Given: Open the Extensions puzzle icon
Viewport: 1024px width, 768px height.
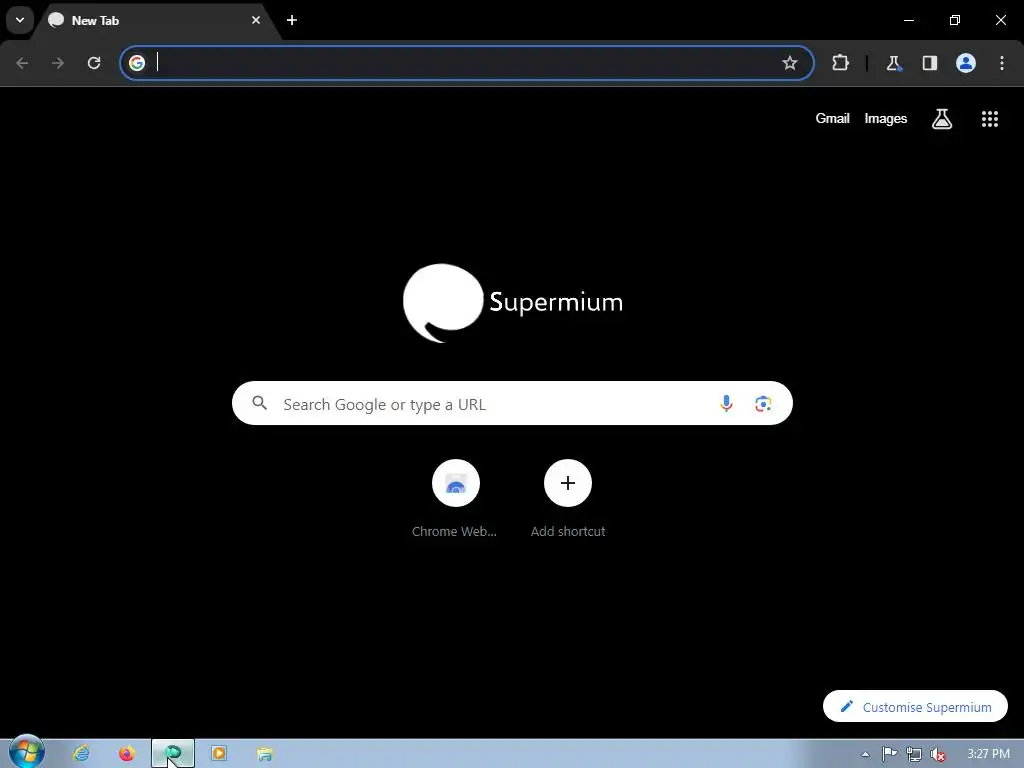Looking at the screenshot, I should tap(840, 63).
